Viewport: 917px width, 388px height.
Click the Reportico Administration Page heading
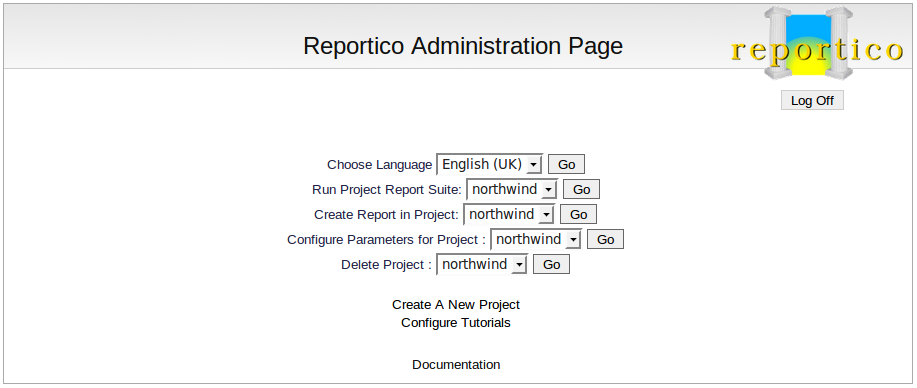click(x=463, y=46)
